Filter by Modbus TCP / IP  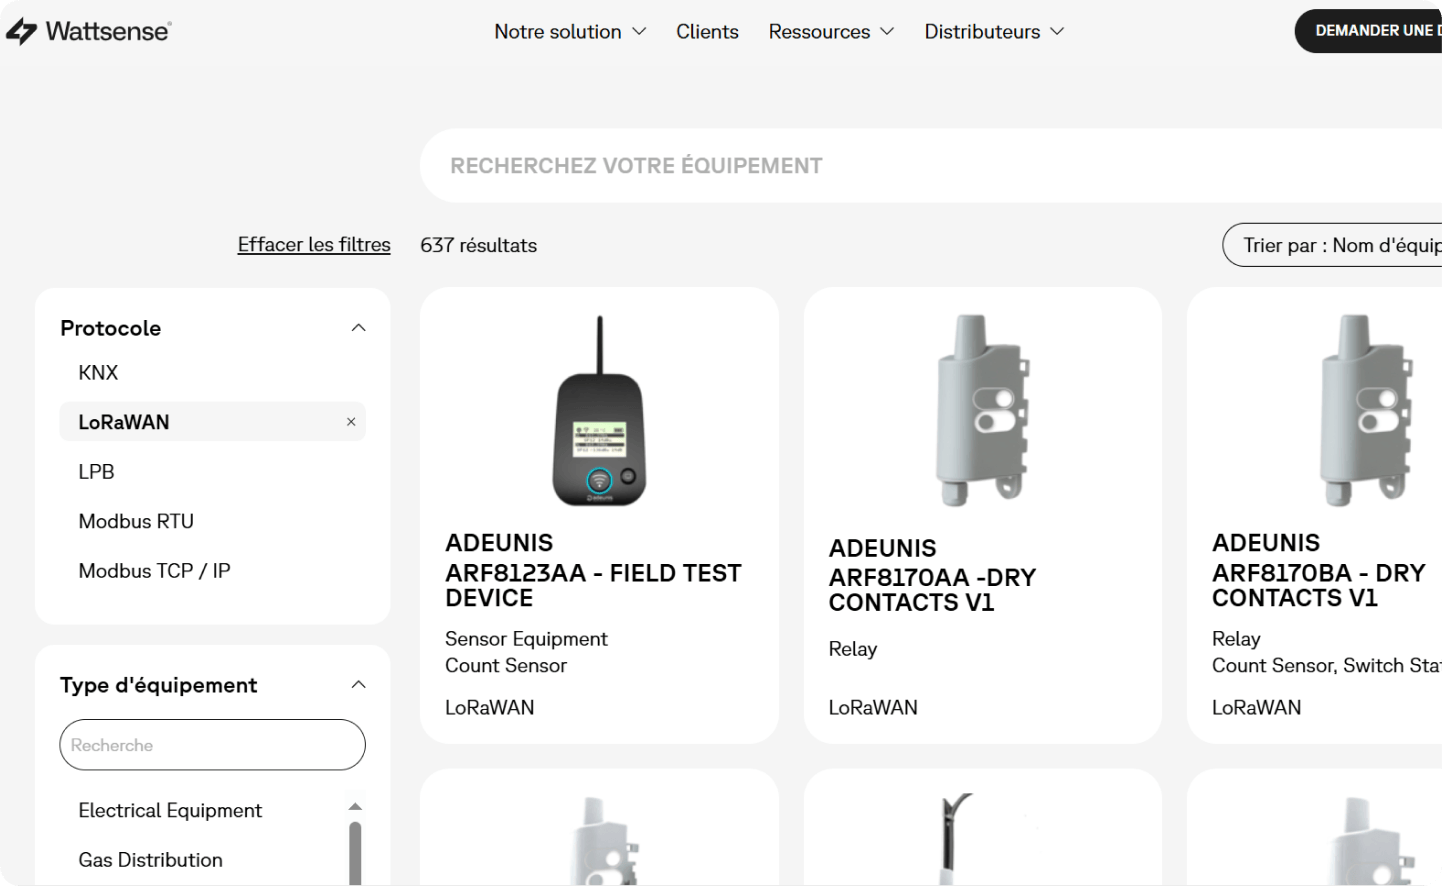tap(154, 571)
